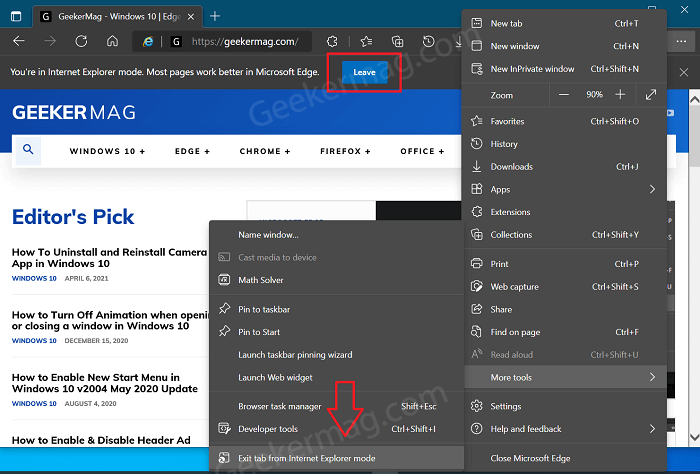Expand the FIREFOX + site menu
Screen dimensions: 700x474
(346, 151)
